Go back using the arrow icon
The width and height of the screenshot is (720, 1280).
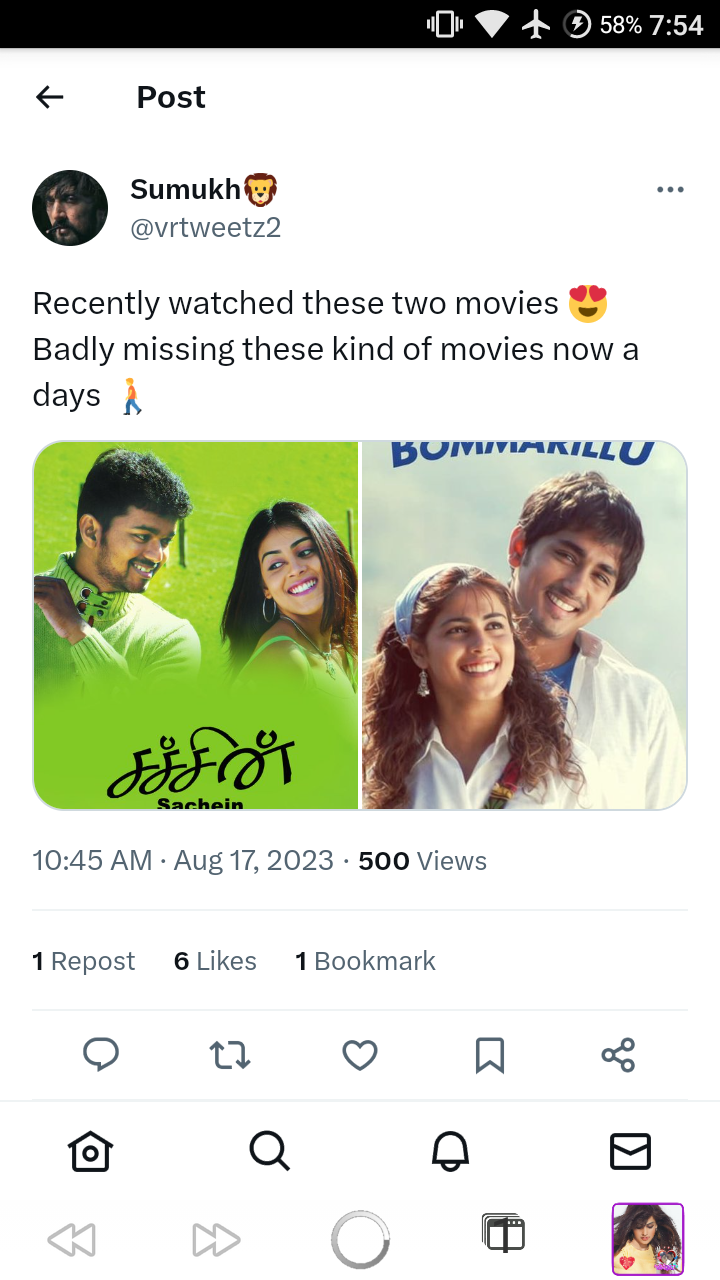[49, 97]
